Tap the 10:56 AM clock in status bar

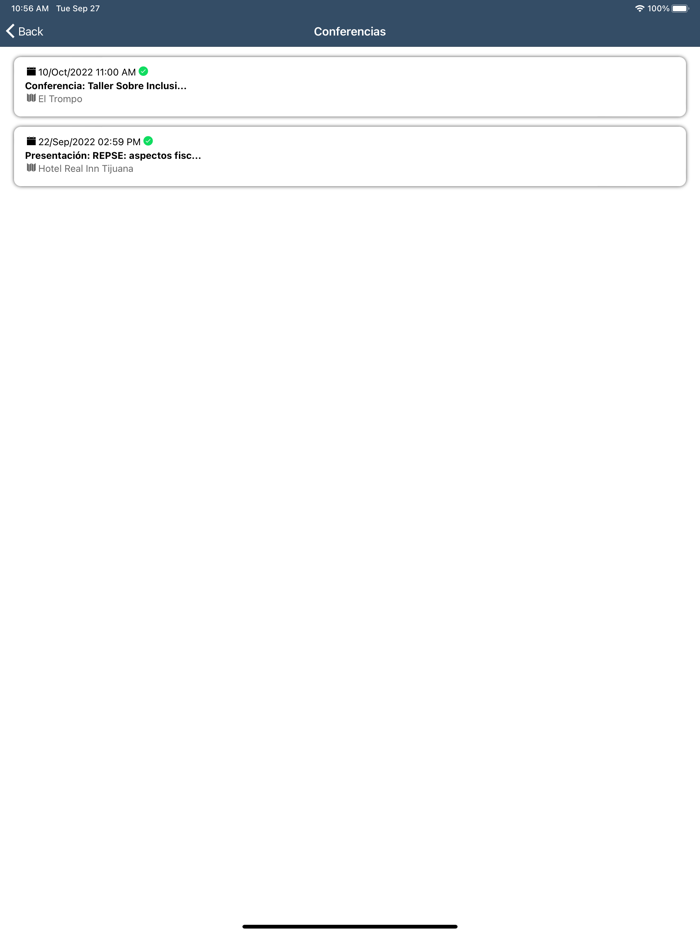(30, 8)
